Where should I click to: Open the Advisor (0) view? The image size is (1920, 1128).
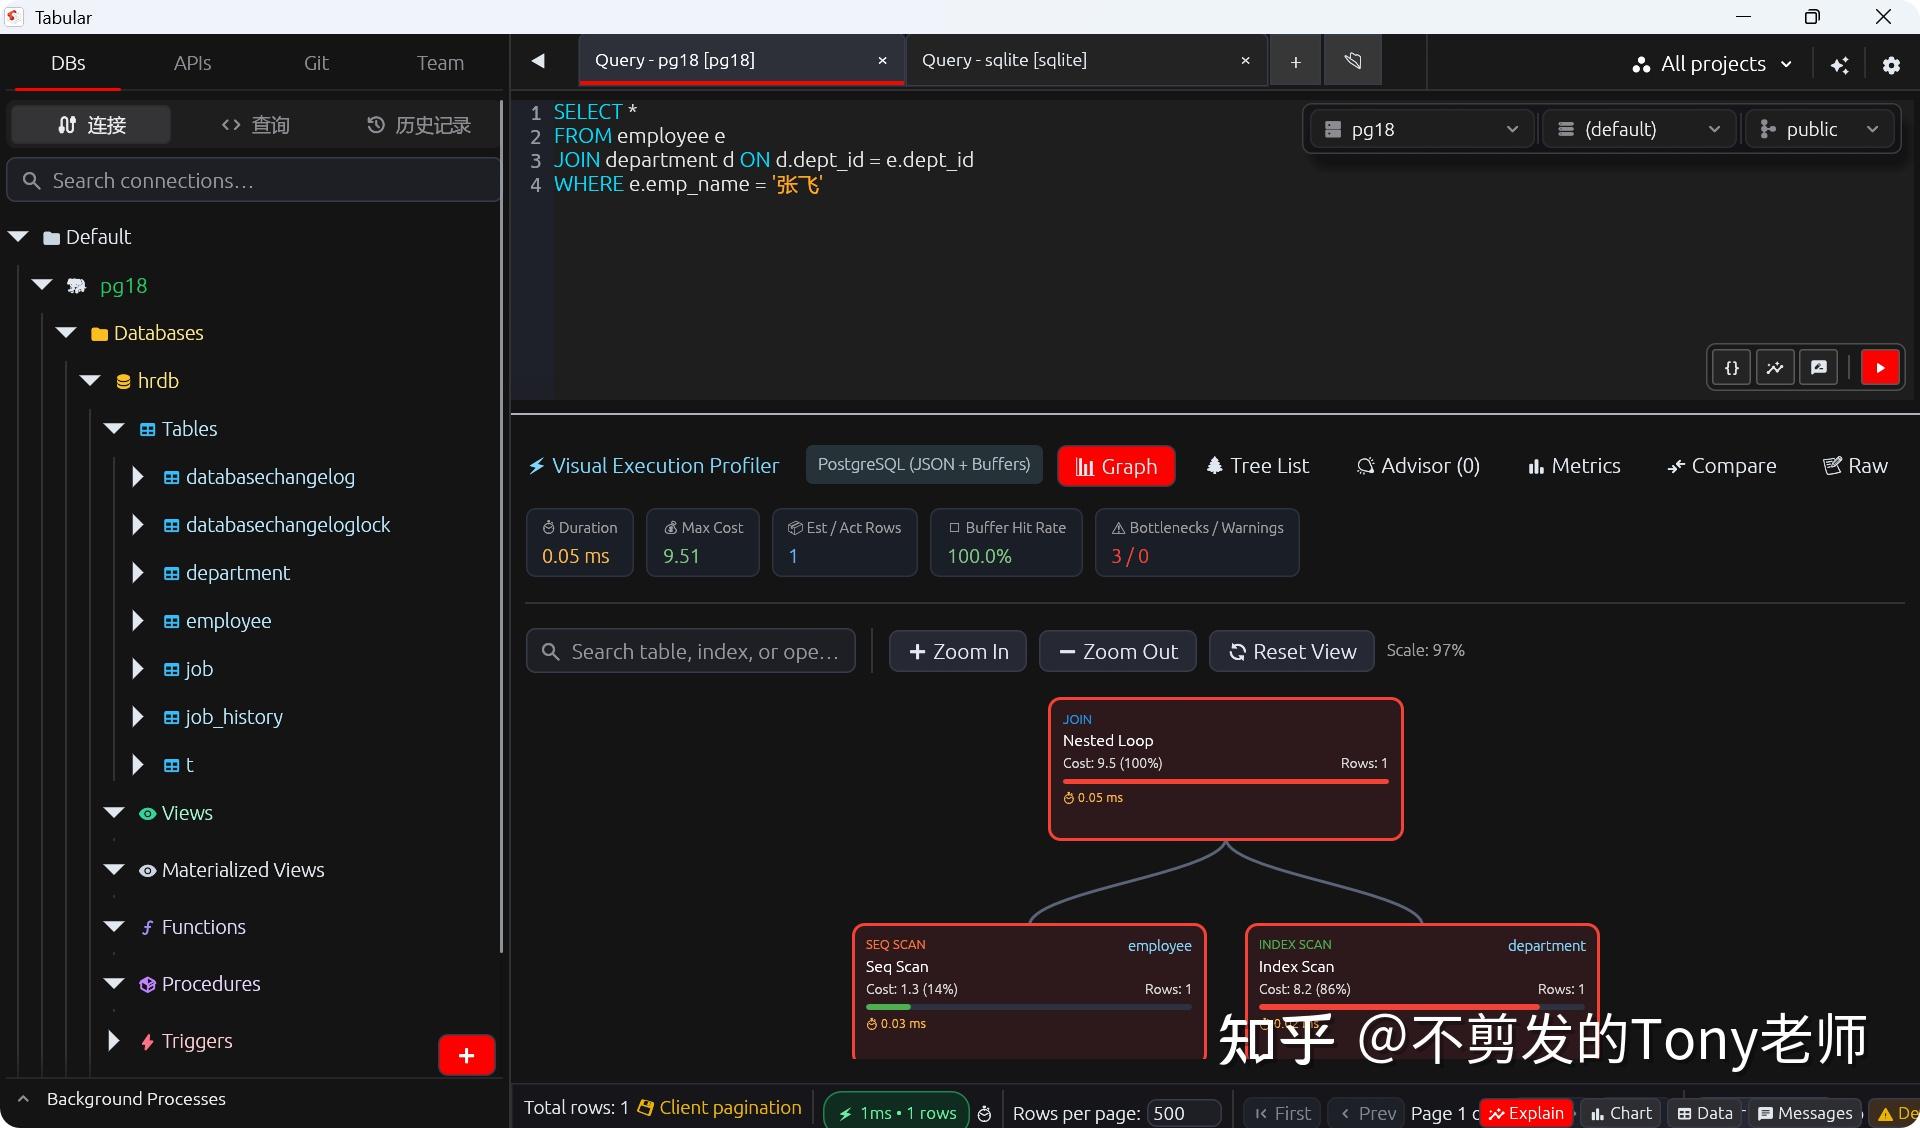1418,466
